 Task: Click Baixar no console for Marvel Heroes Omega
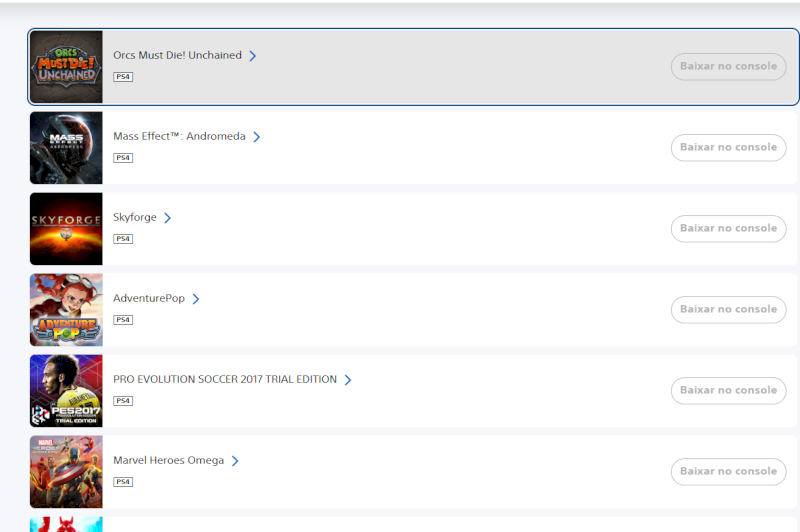729,472
